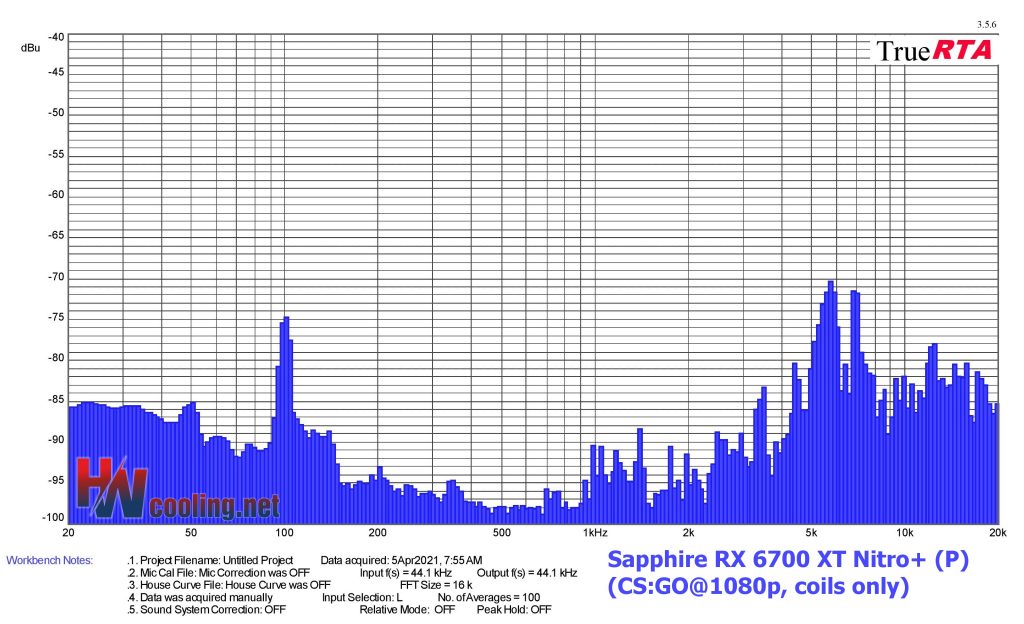
Task: Select the -50 y-axis label
Action: pos(56,113)
